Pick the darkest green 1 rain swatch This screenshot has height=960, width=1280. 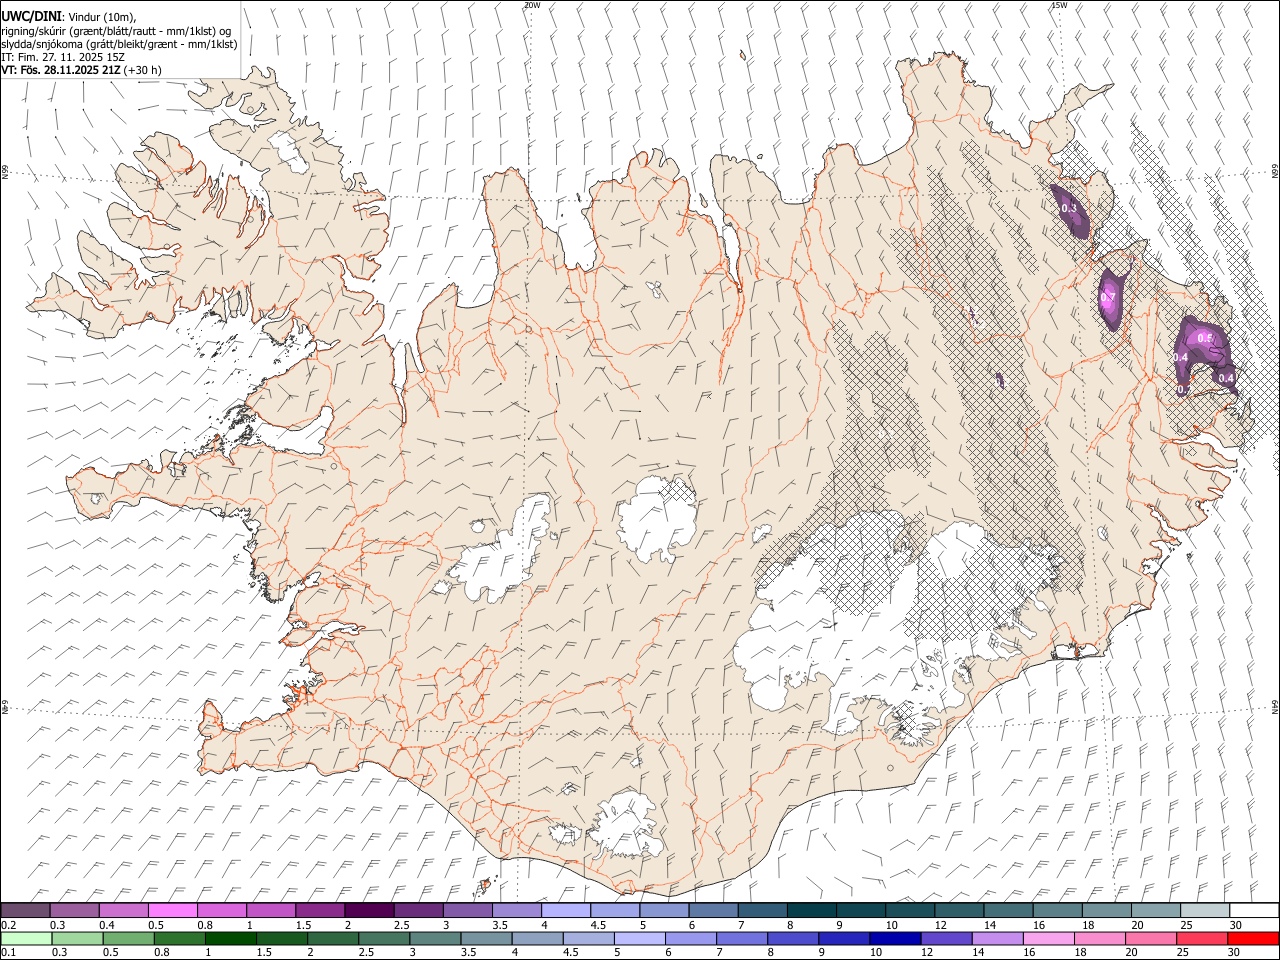coord(230,938)
